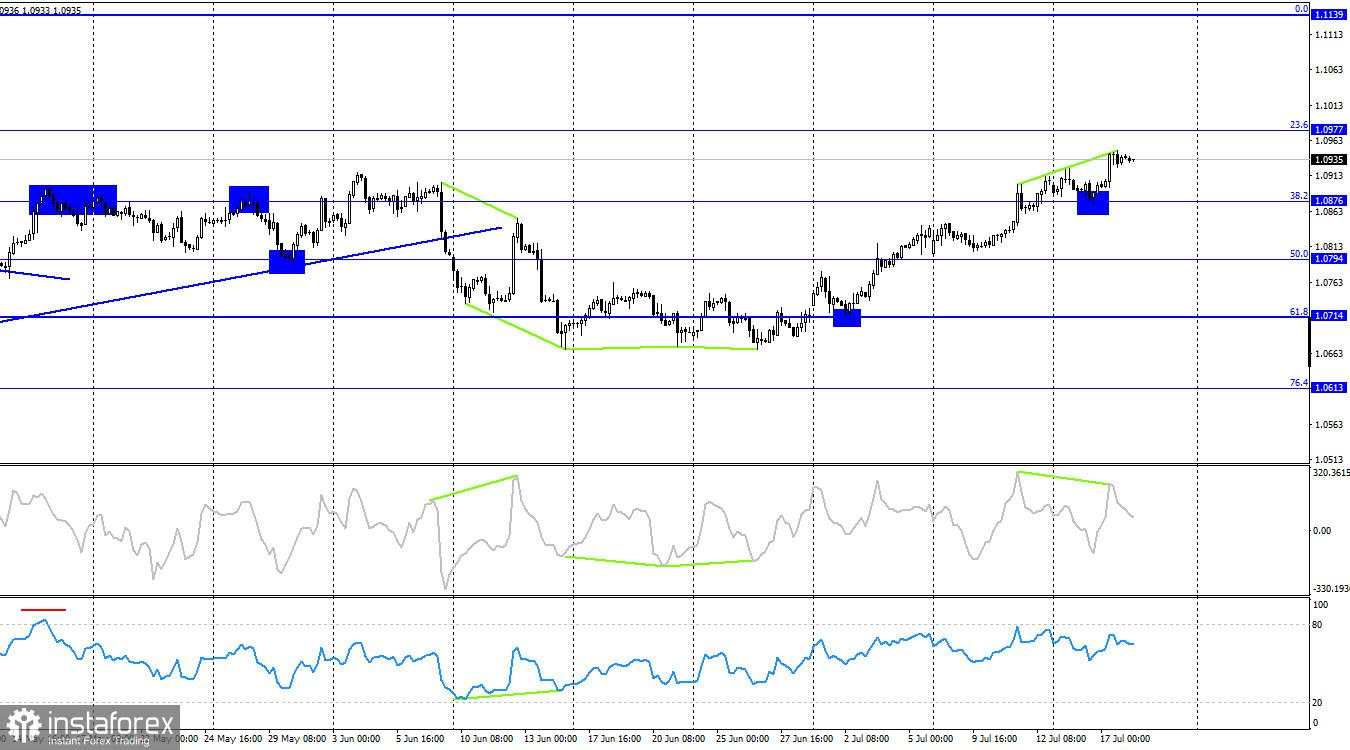The height and width of the screenshot is (750, 1350).
Task: Click the 3 Jun 00:00 time label
Action: tap(358, 739)
